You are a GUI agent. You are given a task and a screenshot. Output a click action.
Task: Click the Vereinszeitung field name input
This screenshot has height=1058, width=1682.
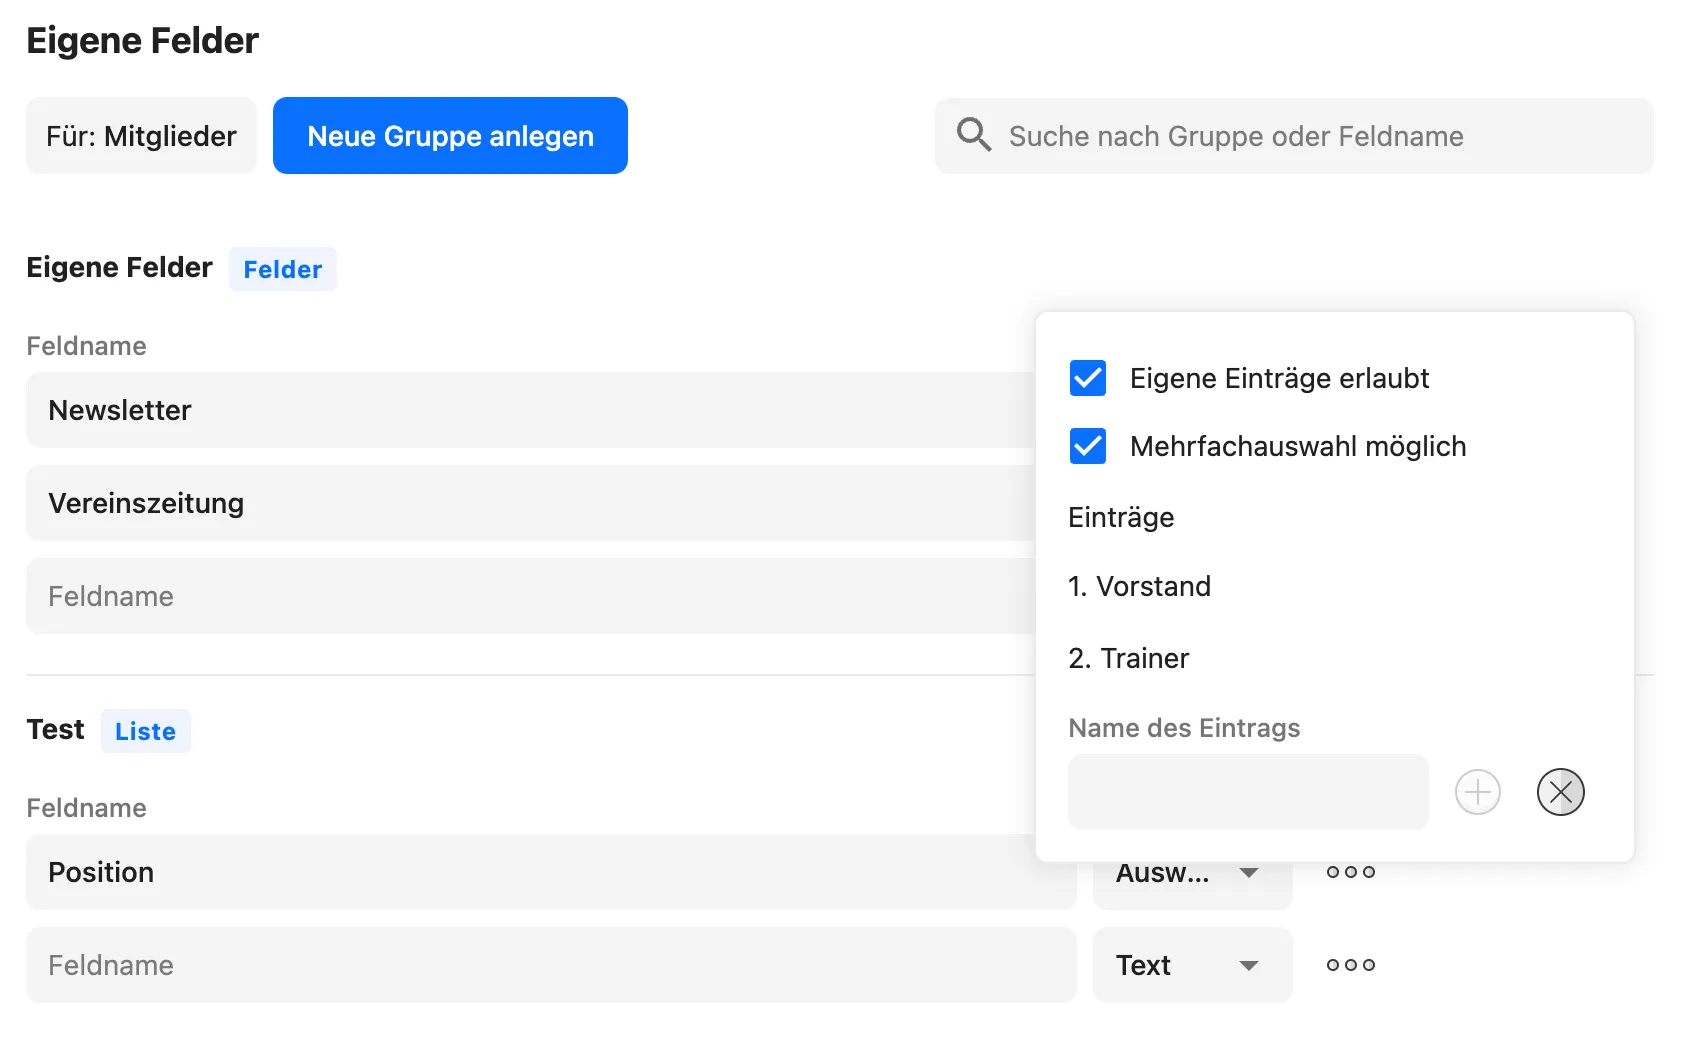pyautogui.click(x=530, y=503)
